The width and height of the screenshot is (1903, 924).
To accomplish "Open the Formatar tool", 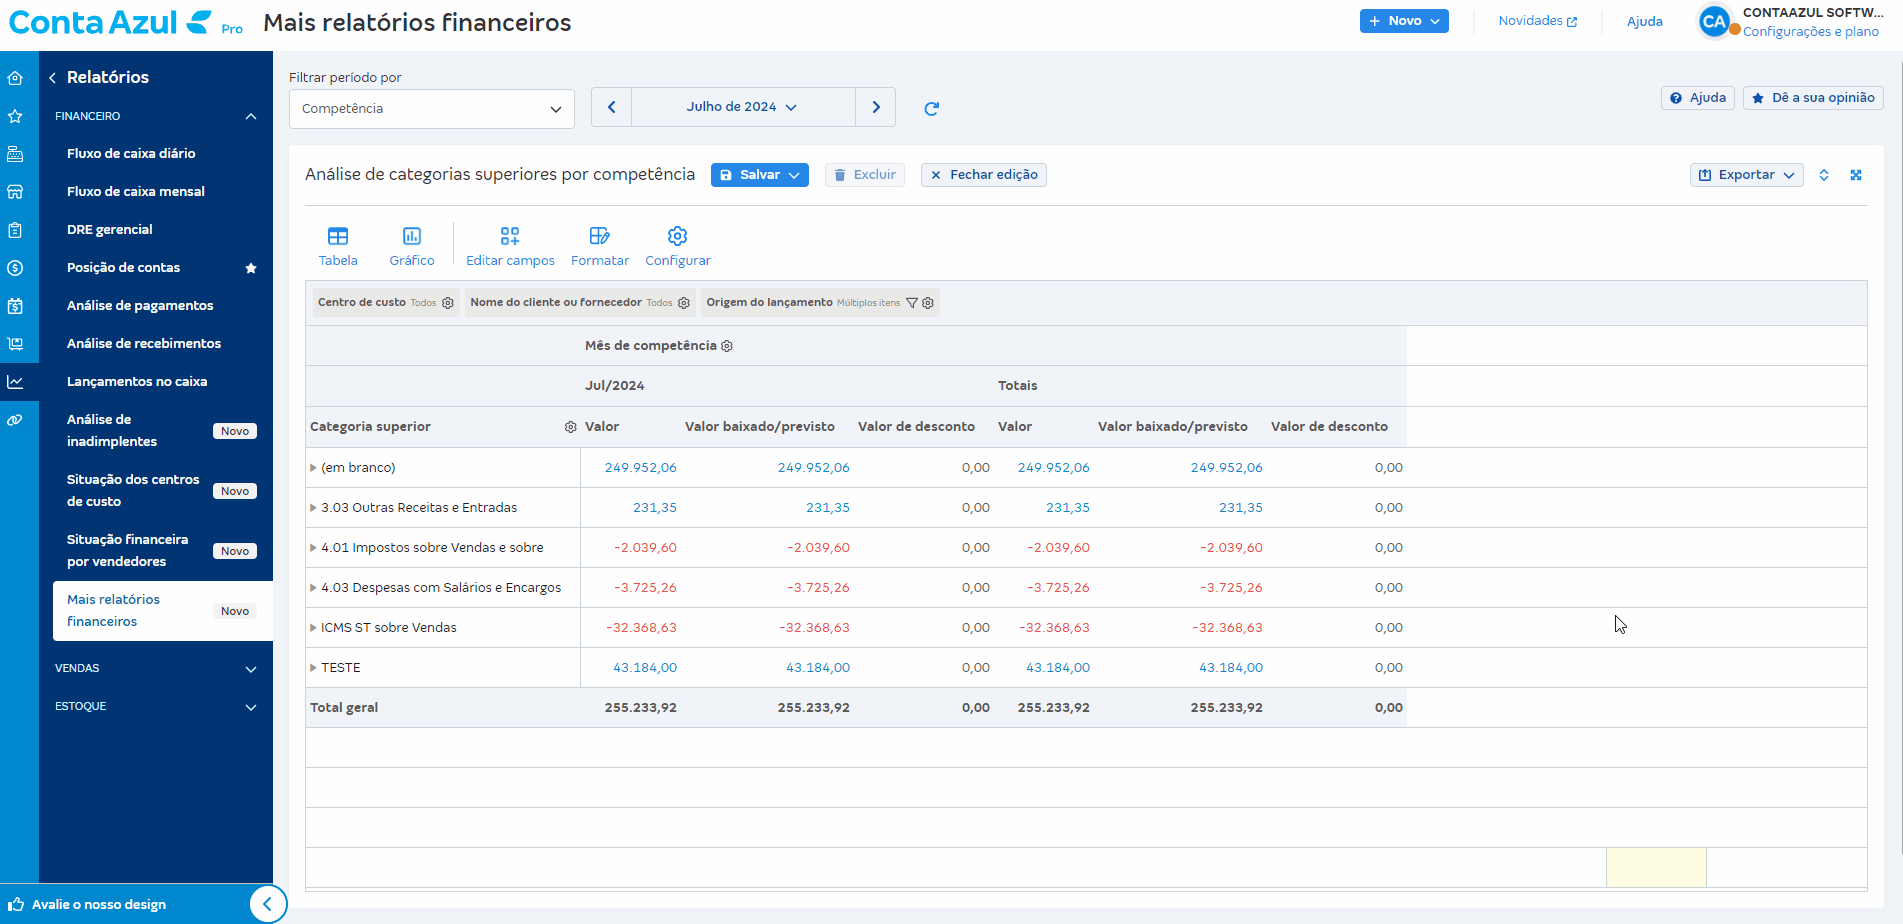I will [x=600, y=246].
